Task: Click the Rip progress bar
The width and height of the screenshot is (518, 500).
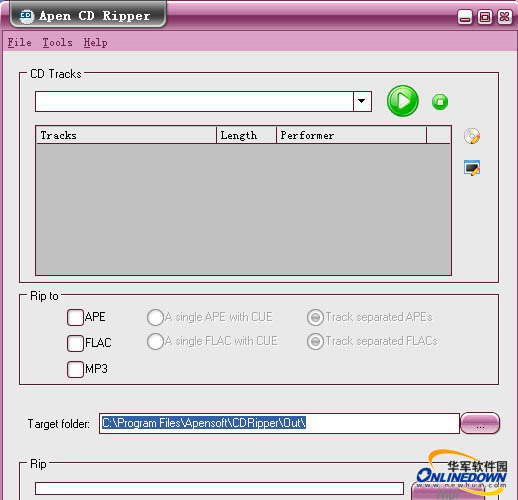Action: (x=219, y=488)
